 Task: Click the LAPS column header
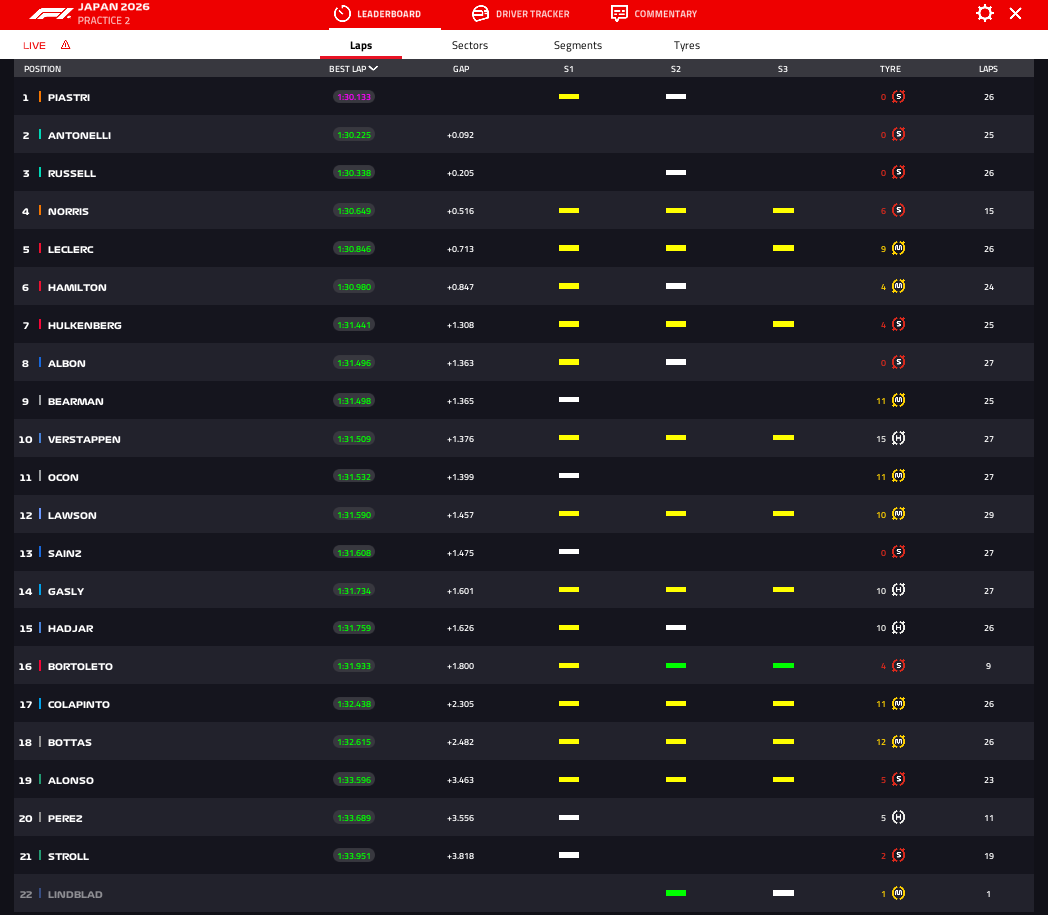[x=989, y=69]
